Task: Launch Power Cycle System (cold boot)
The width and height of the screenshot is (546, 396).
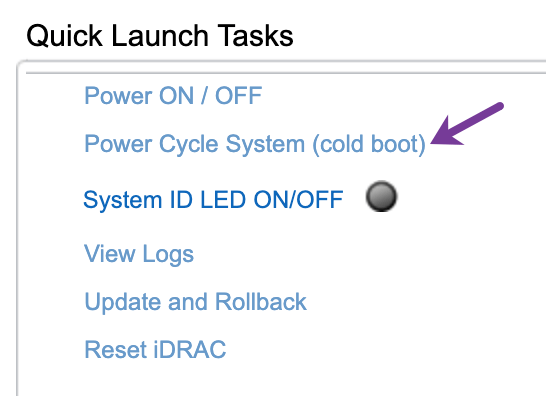Action: [255, 144]
